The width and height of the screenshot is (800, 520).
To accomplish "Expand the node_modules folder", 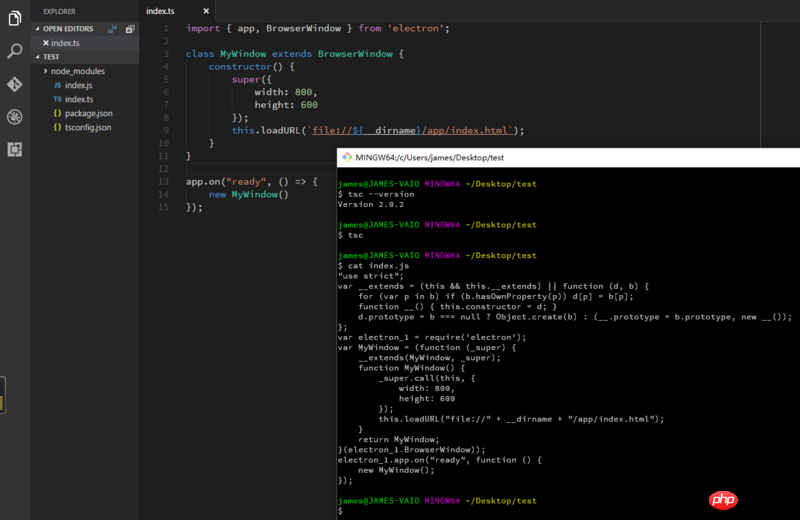I will (77, 71).
